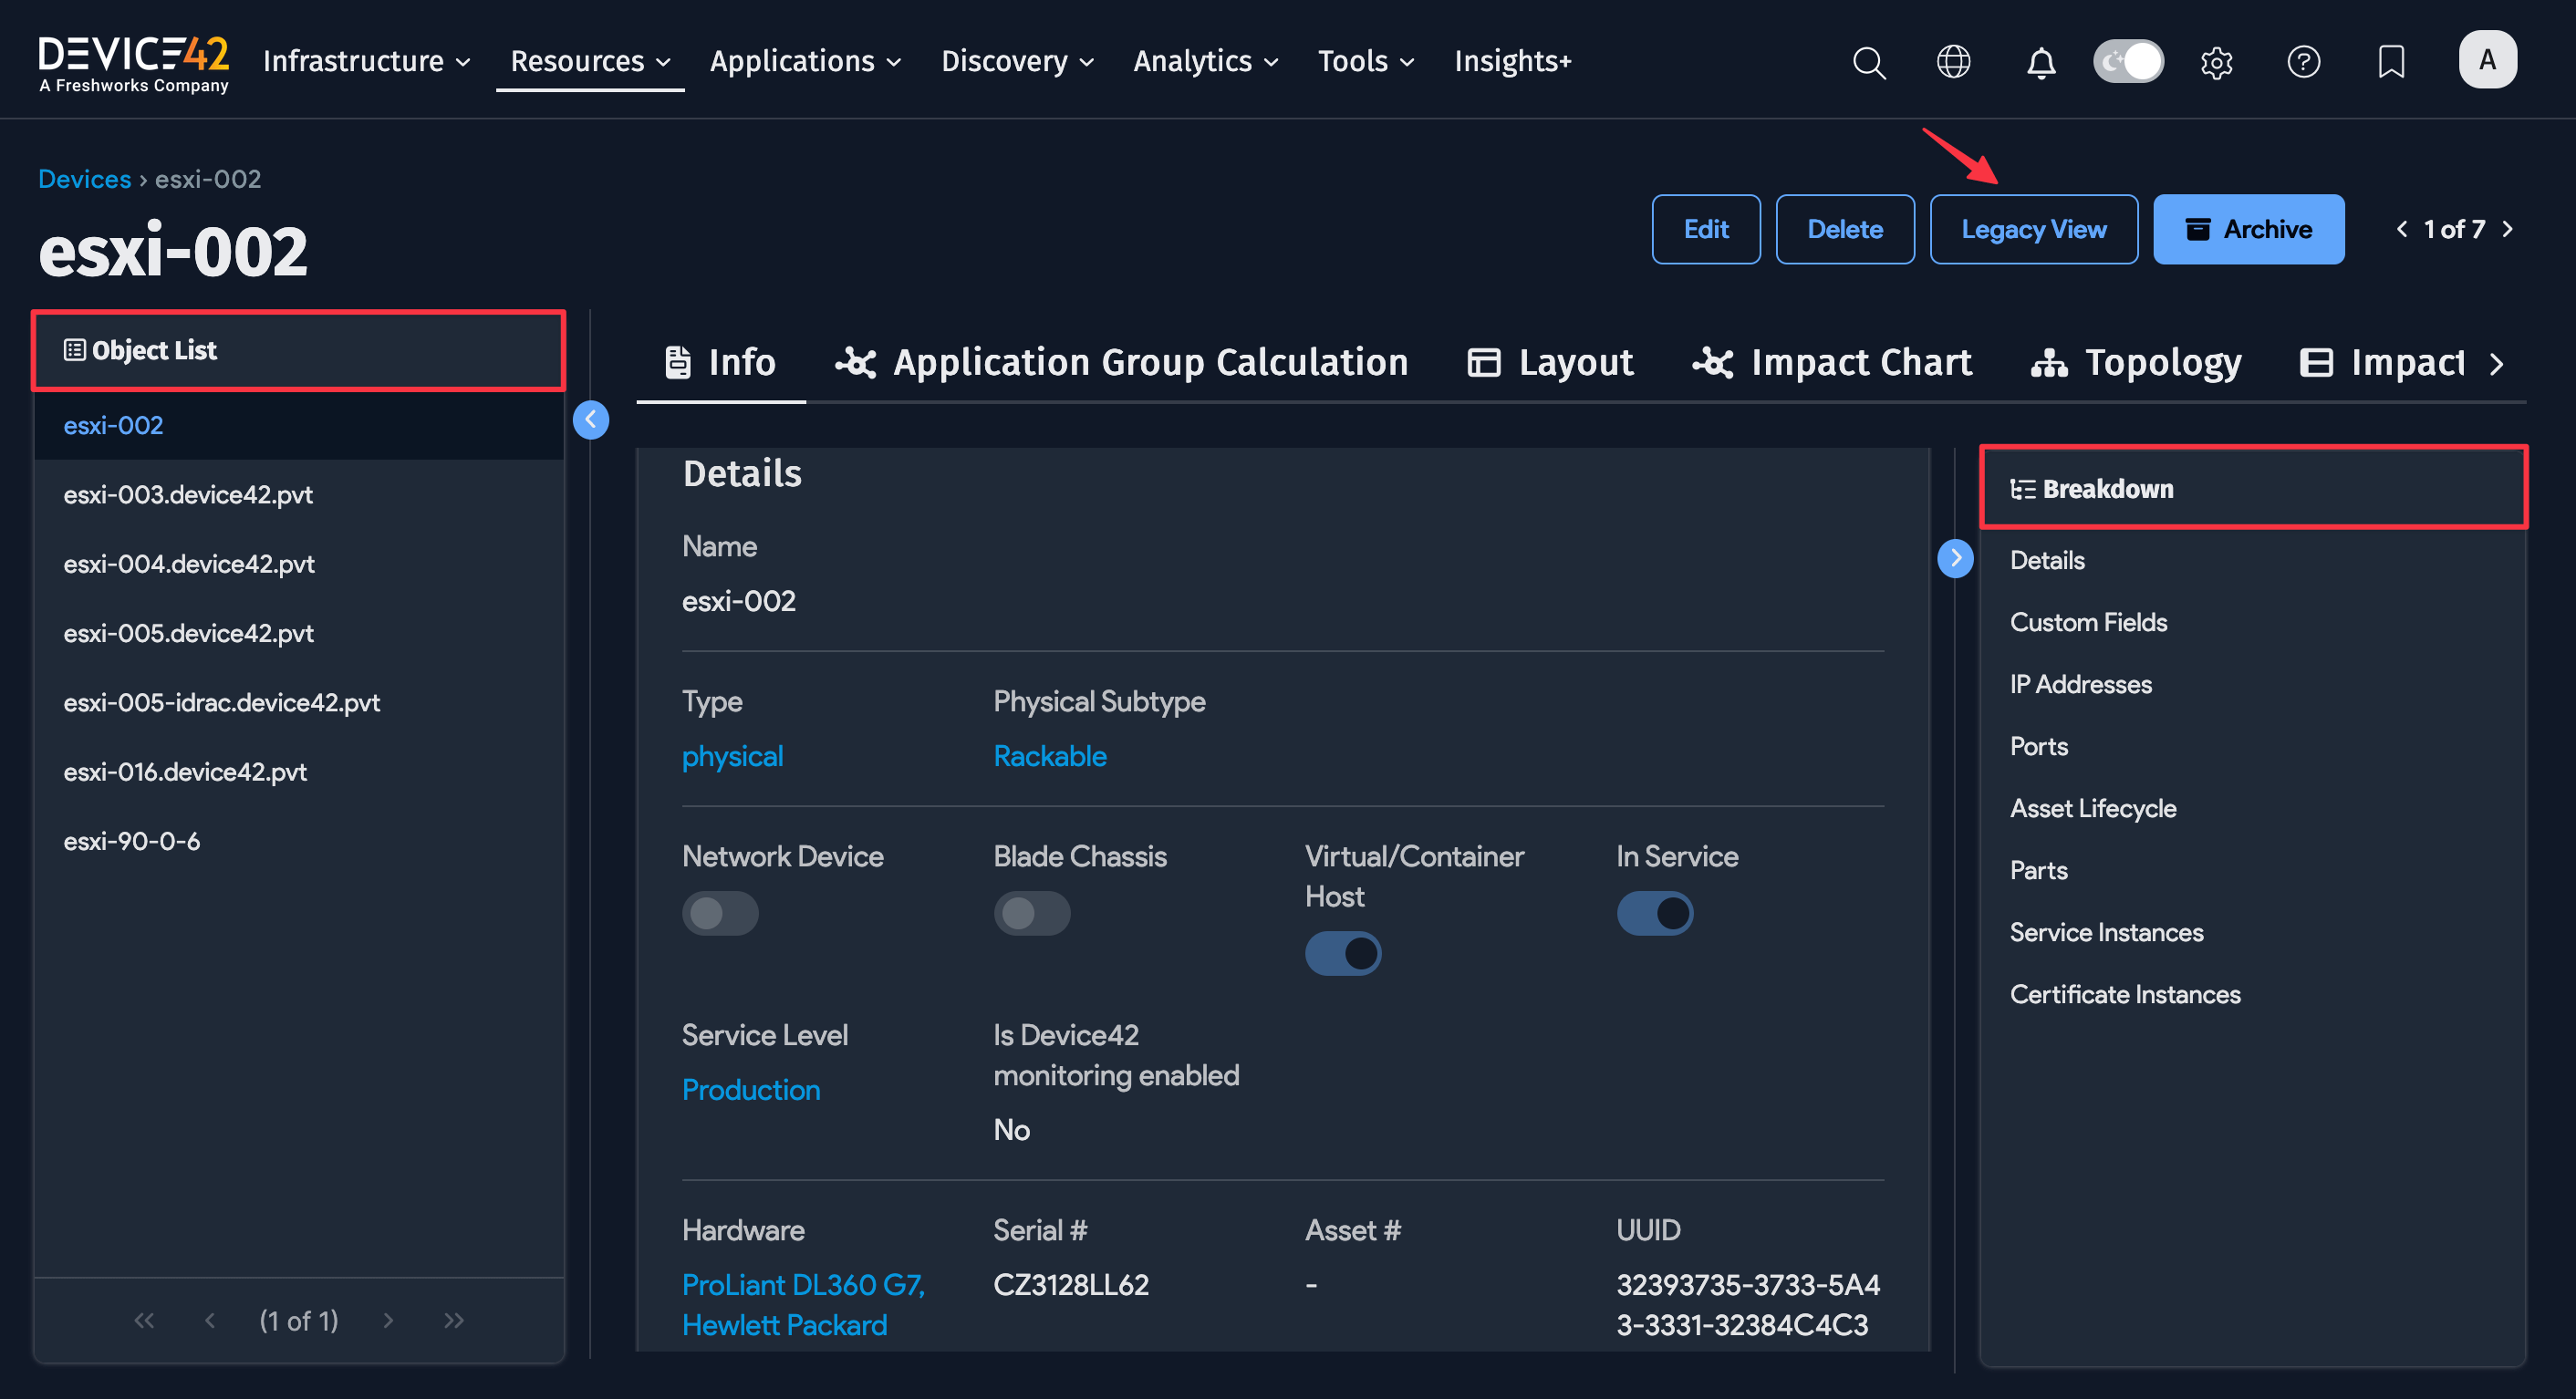
Task: Open the help question mark icon
Action: point(2303,62)
